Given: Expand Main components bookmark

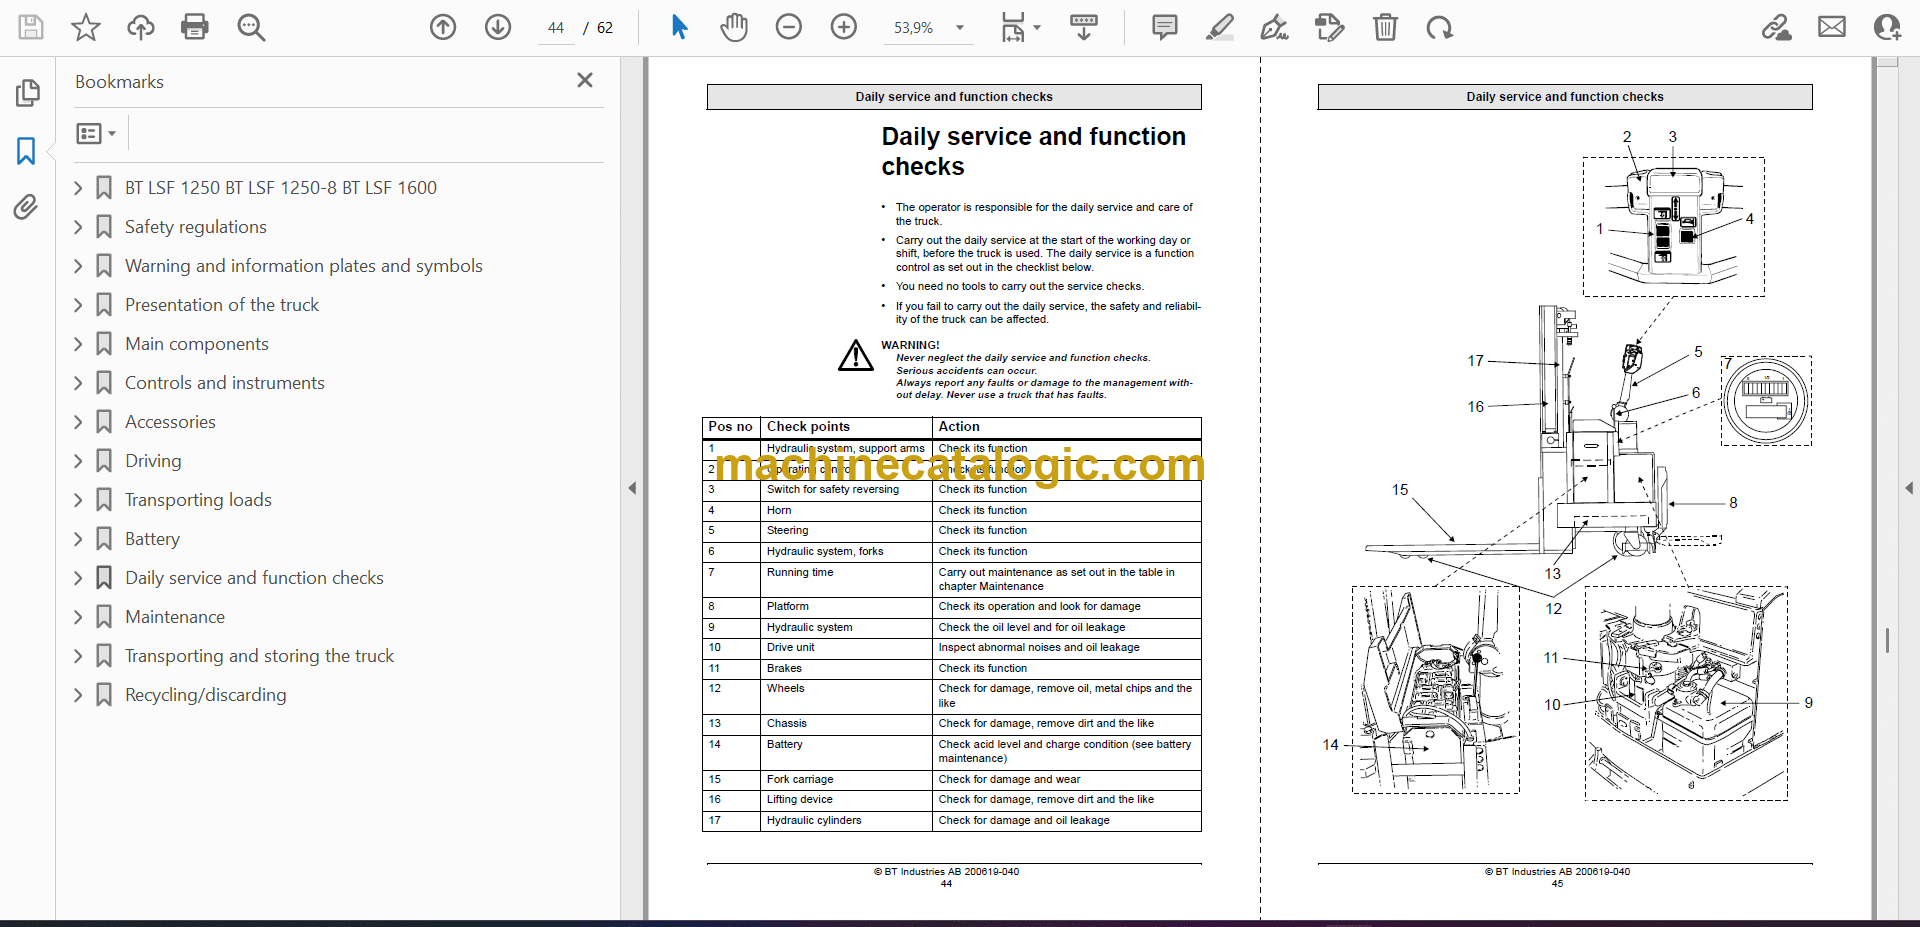Looking at the screenshot, I should [x=78, y=344].
